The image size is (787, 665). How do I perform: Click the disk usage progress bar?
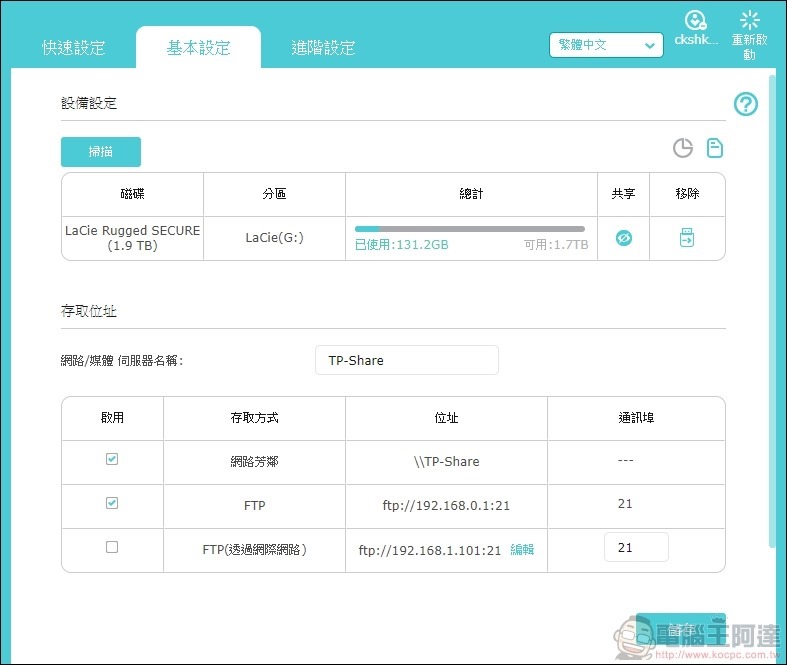(x=470, y=229)
